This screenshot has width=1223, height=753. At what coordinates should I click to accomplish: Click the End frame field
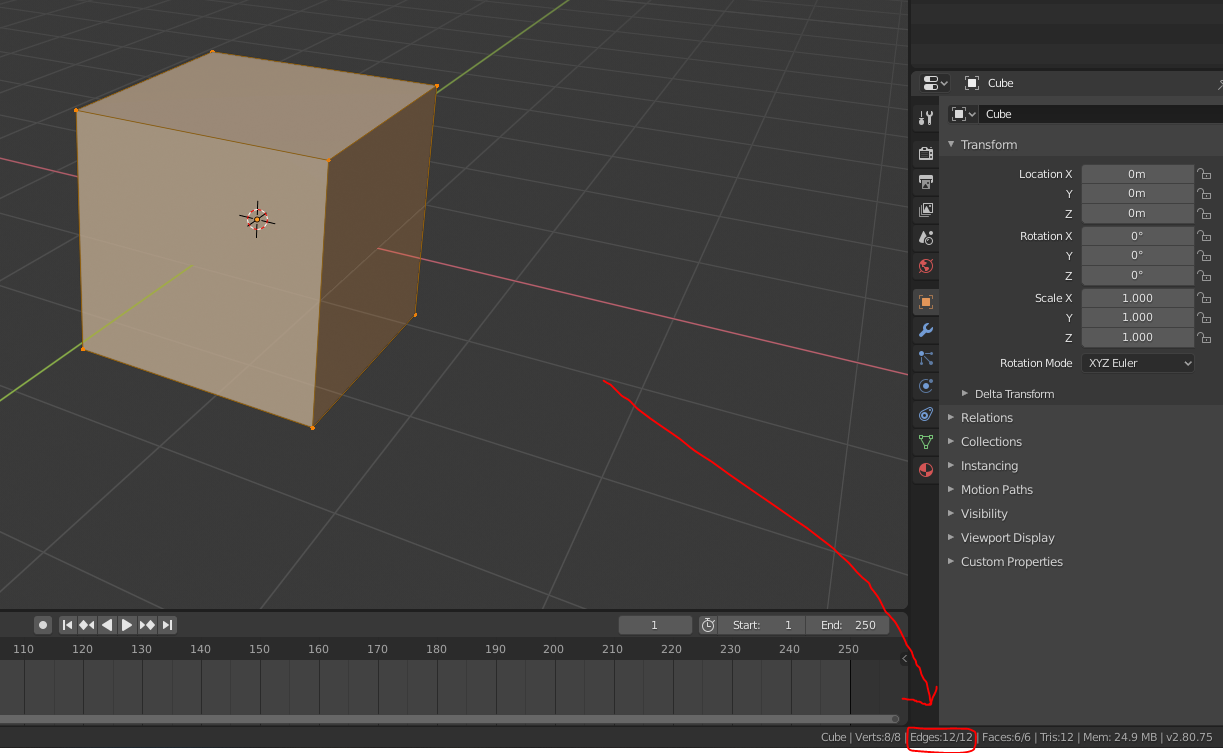tap(848, 625)
